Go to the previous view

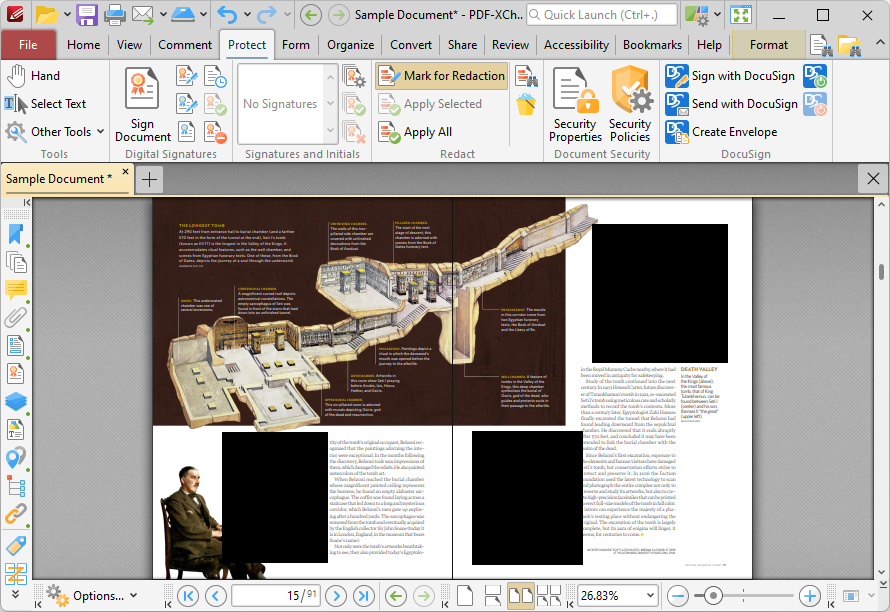coord(396,596)
